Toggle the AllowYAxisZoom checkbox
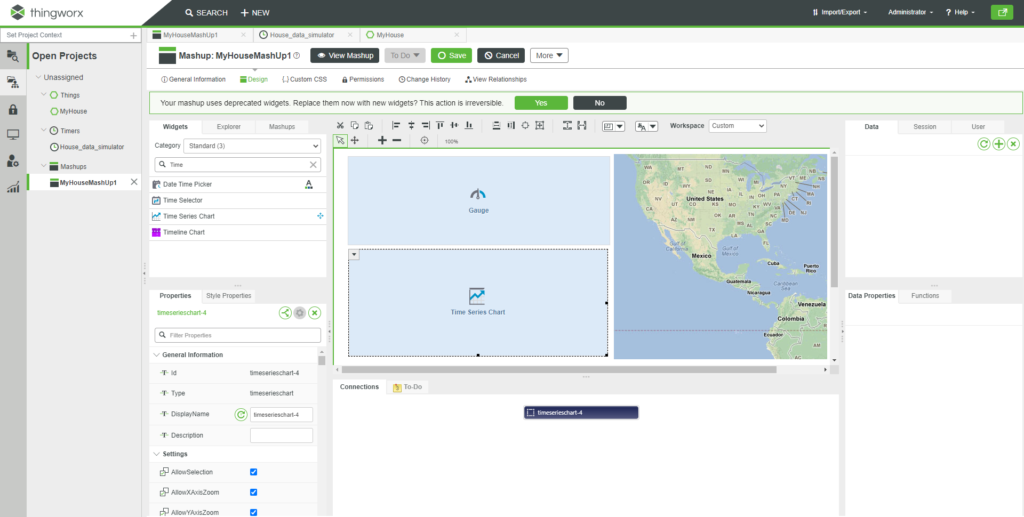The width and height of the screenshot is (1024, 517). pos(253,512)
